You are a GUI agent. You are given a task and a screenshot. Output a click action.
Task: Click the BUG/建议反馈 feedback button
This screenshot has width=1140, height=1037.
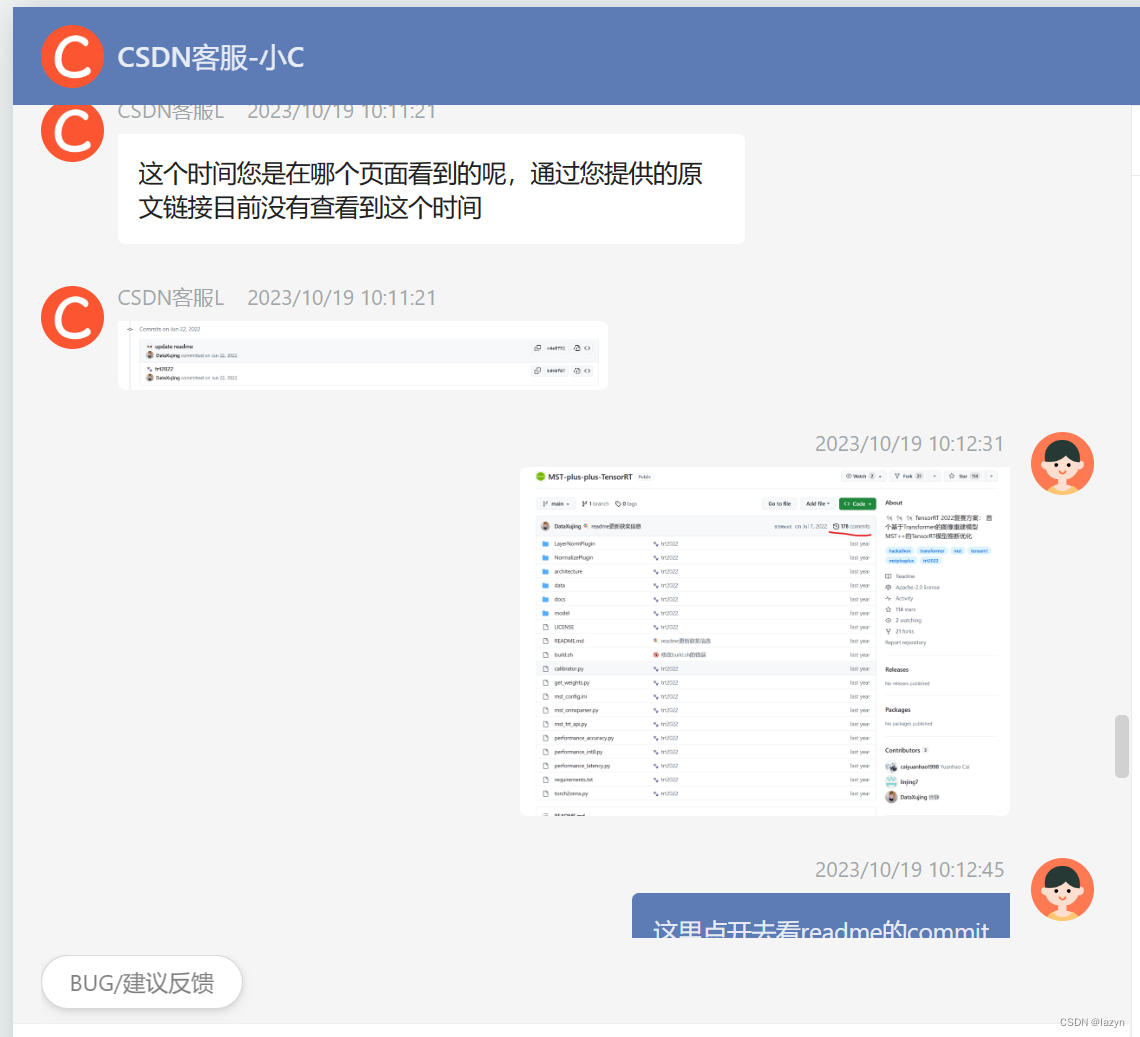point(142,982)
